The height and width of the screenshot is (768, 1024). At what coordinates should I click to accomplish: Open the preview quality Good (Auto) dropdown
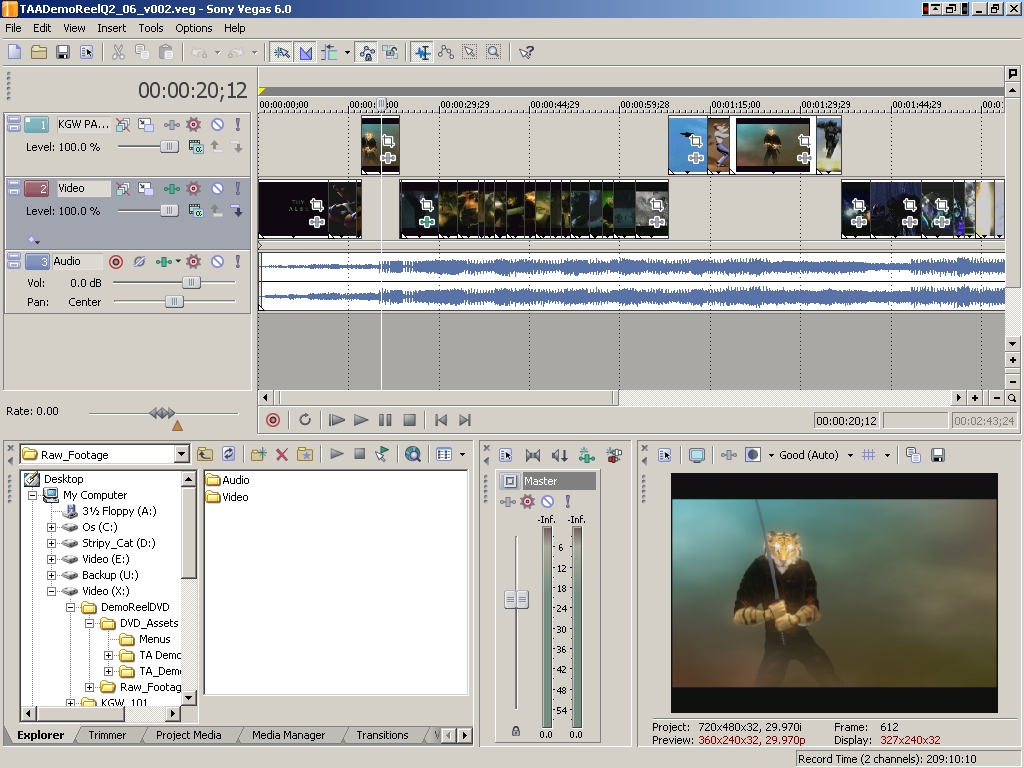click(x=850, y=455)
